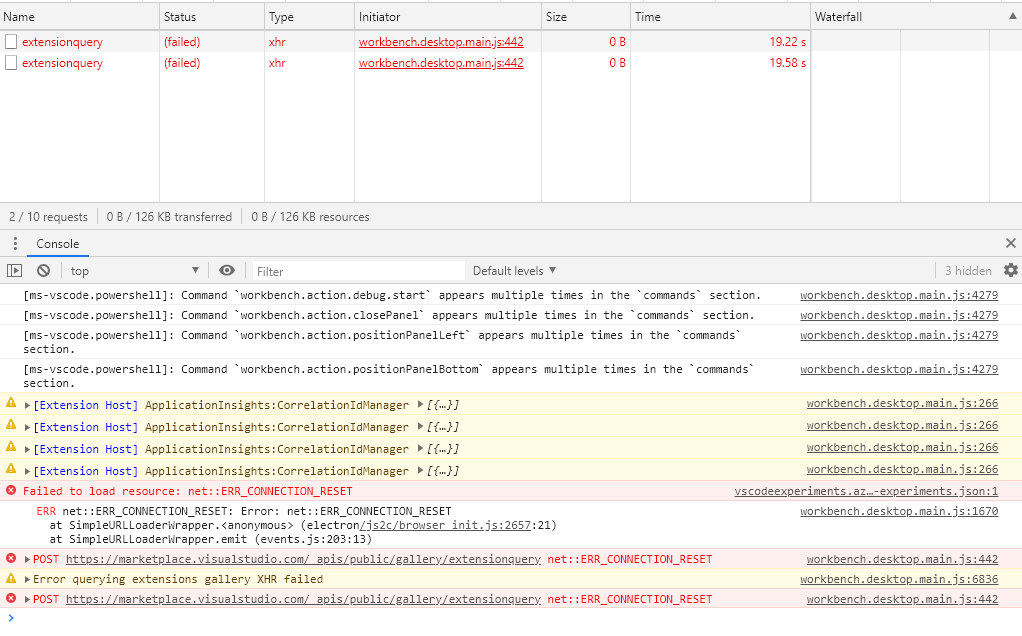This screenshot has width=1022, height=636.
Task: Click the 0 B / 126 KB transferred summary
Action: (x=169, y=217)
